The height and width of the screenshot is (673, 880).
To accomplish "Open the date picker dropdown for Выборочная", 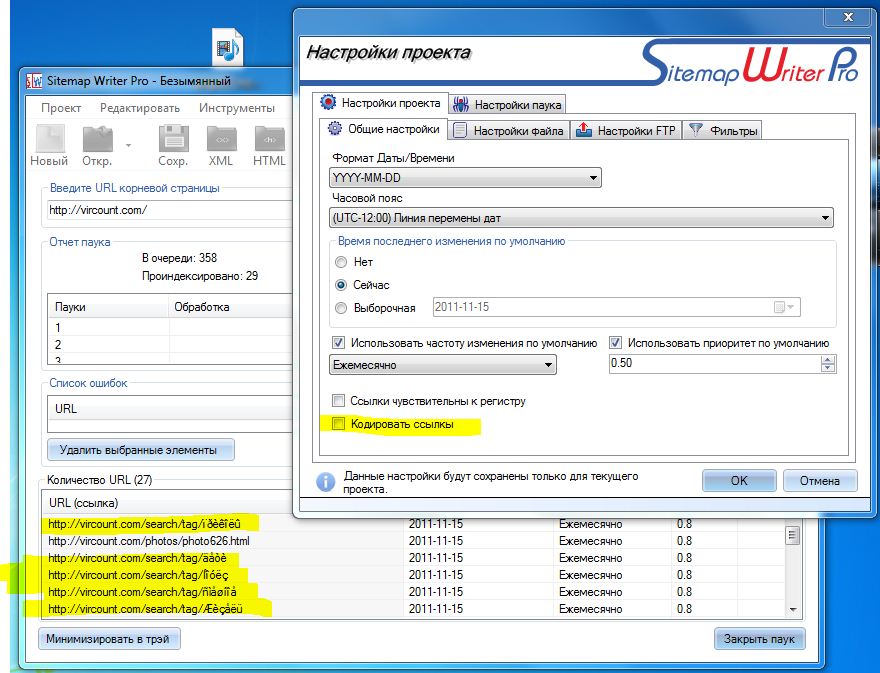I will tap(785, 307).
